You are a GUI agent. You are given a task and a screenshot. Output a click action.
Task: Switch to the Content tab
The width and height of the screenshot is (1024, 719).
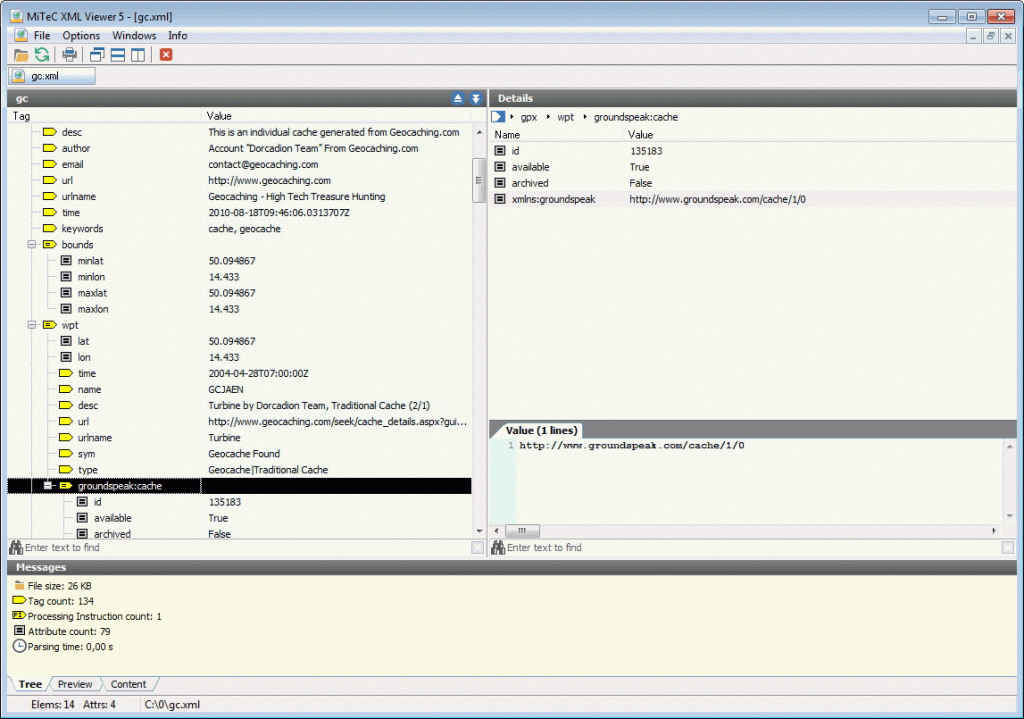click(129, 684)
